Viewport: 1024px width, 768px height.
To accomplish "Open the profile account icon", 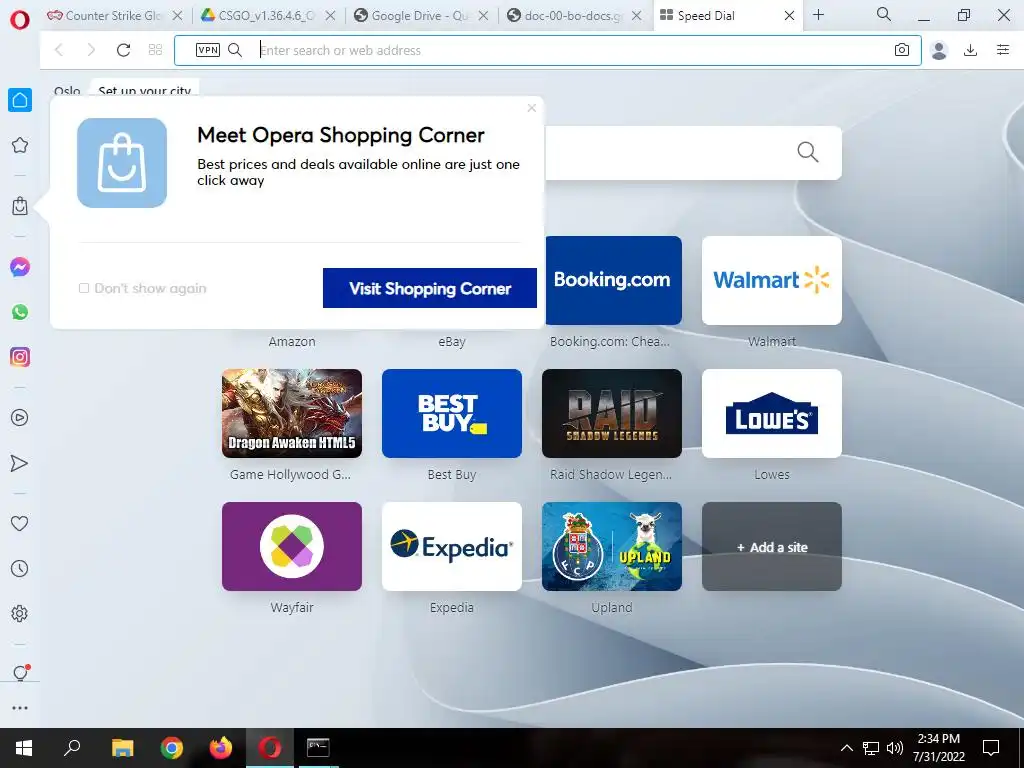I will 939,50.
